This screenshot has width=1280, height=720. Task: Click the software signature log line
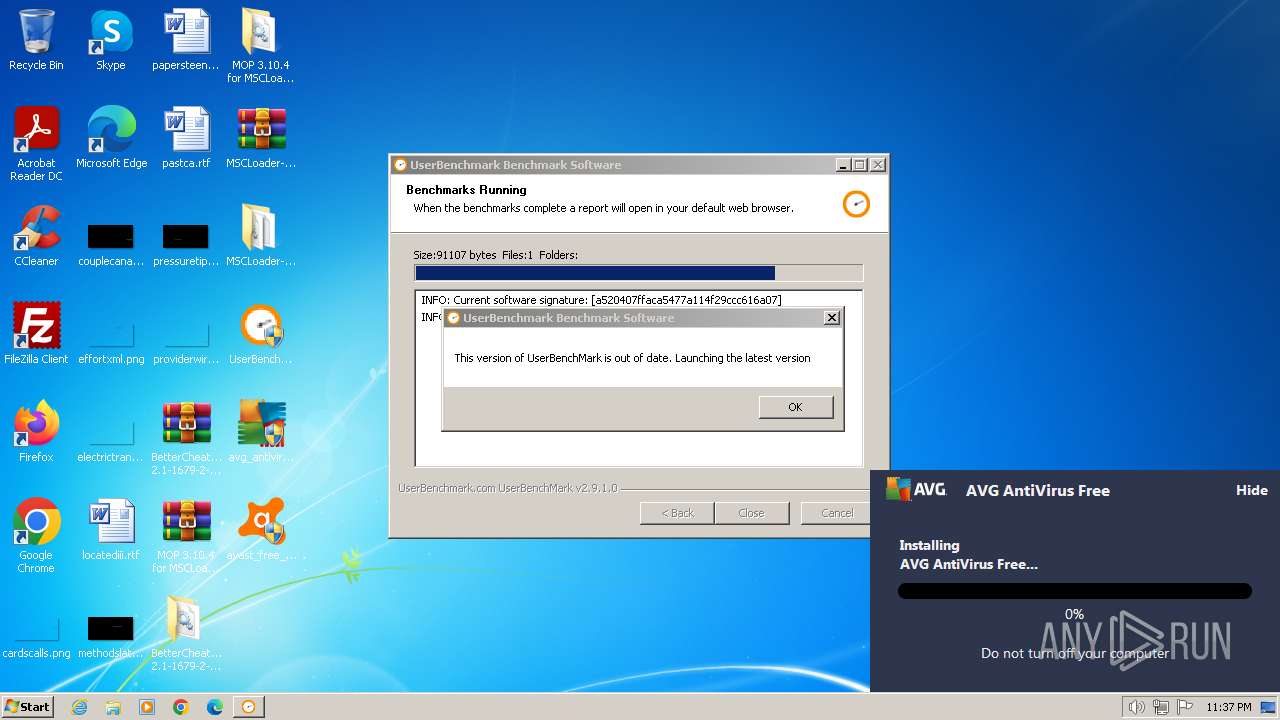pyautogui.click(x=601, y=300)
